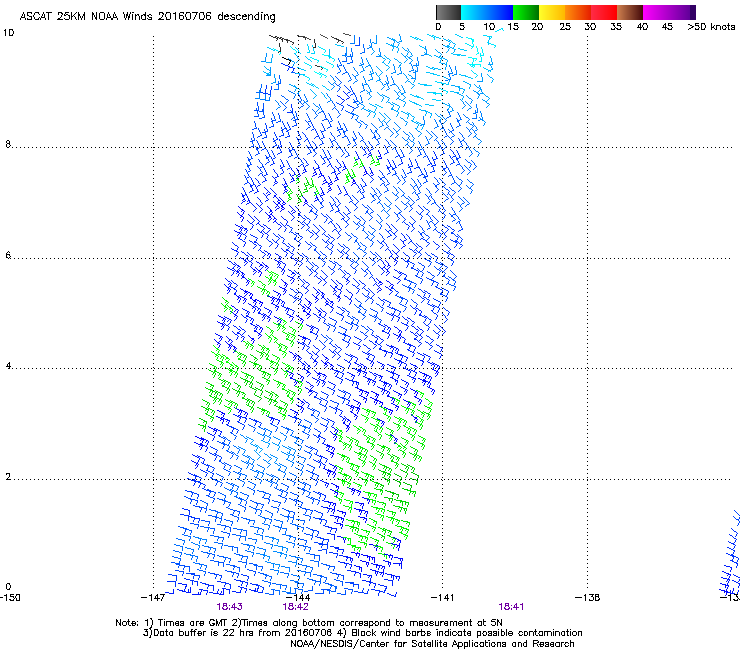
Task: Click the 'Data buffer is 22 hrs' note
Action: (362, 633)
